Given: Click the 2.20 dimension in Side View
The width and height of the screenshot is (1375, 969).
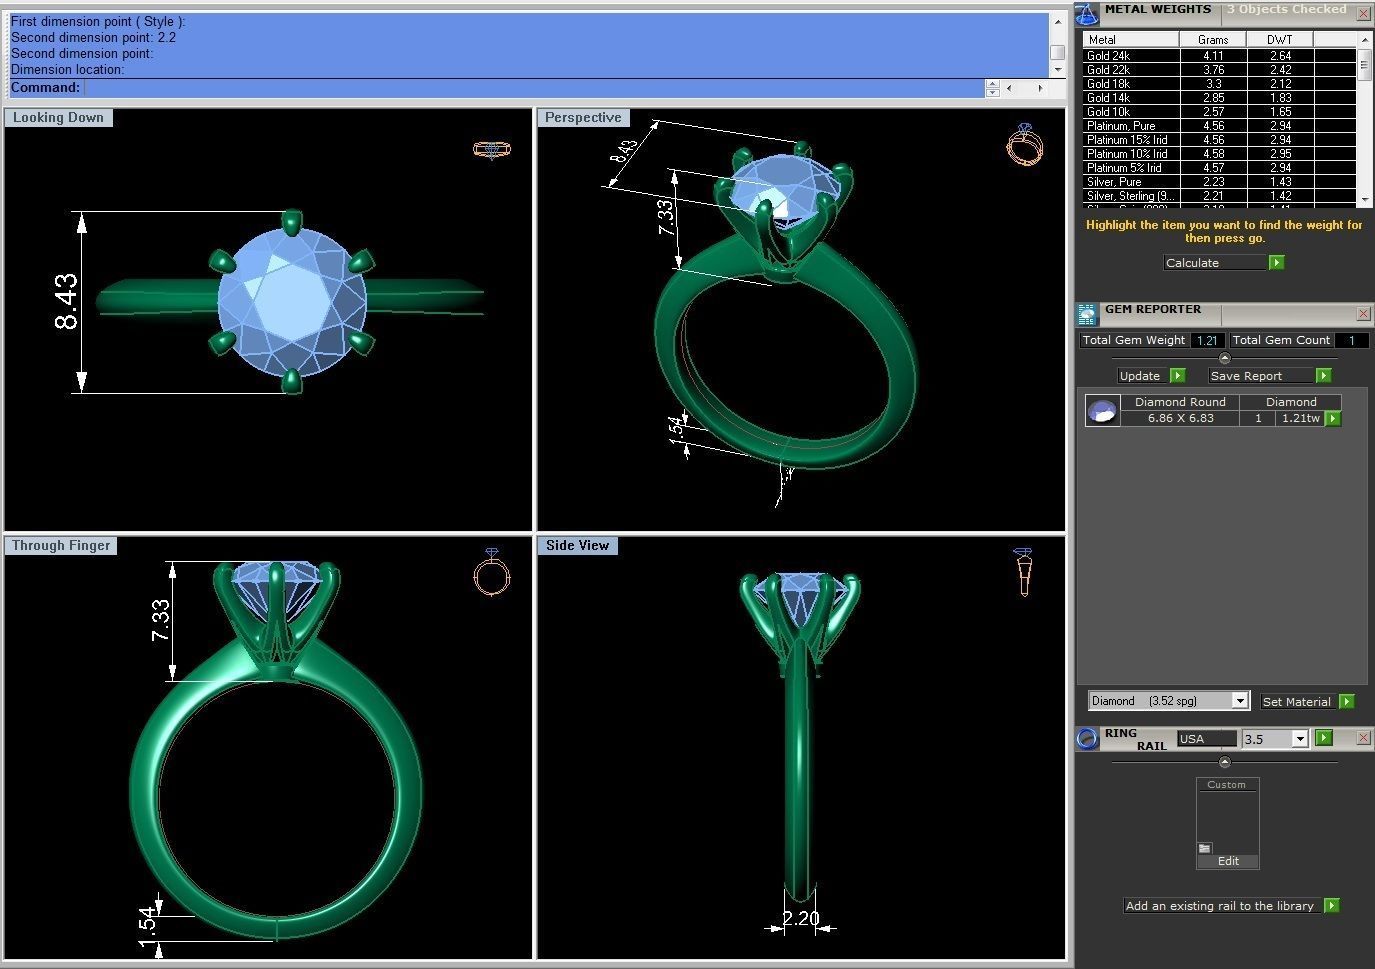Looking at the screenshot, I should [x=800, y=918].
